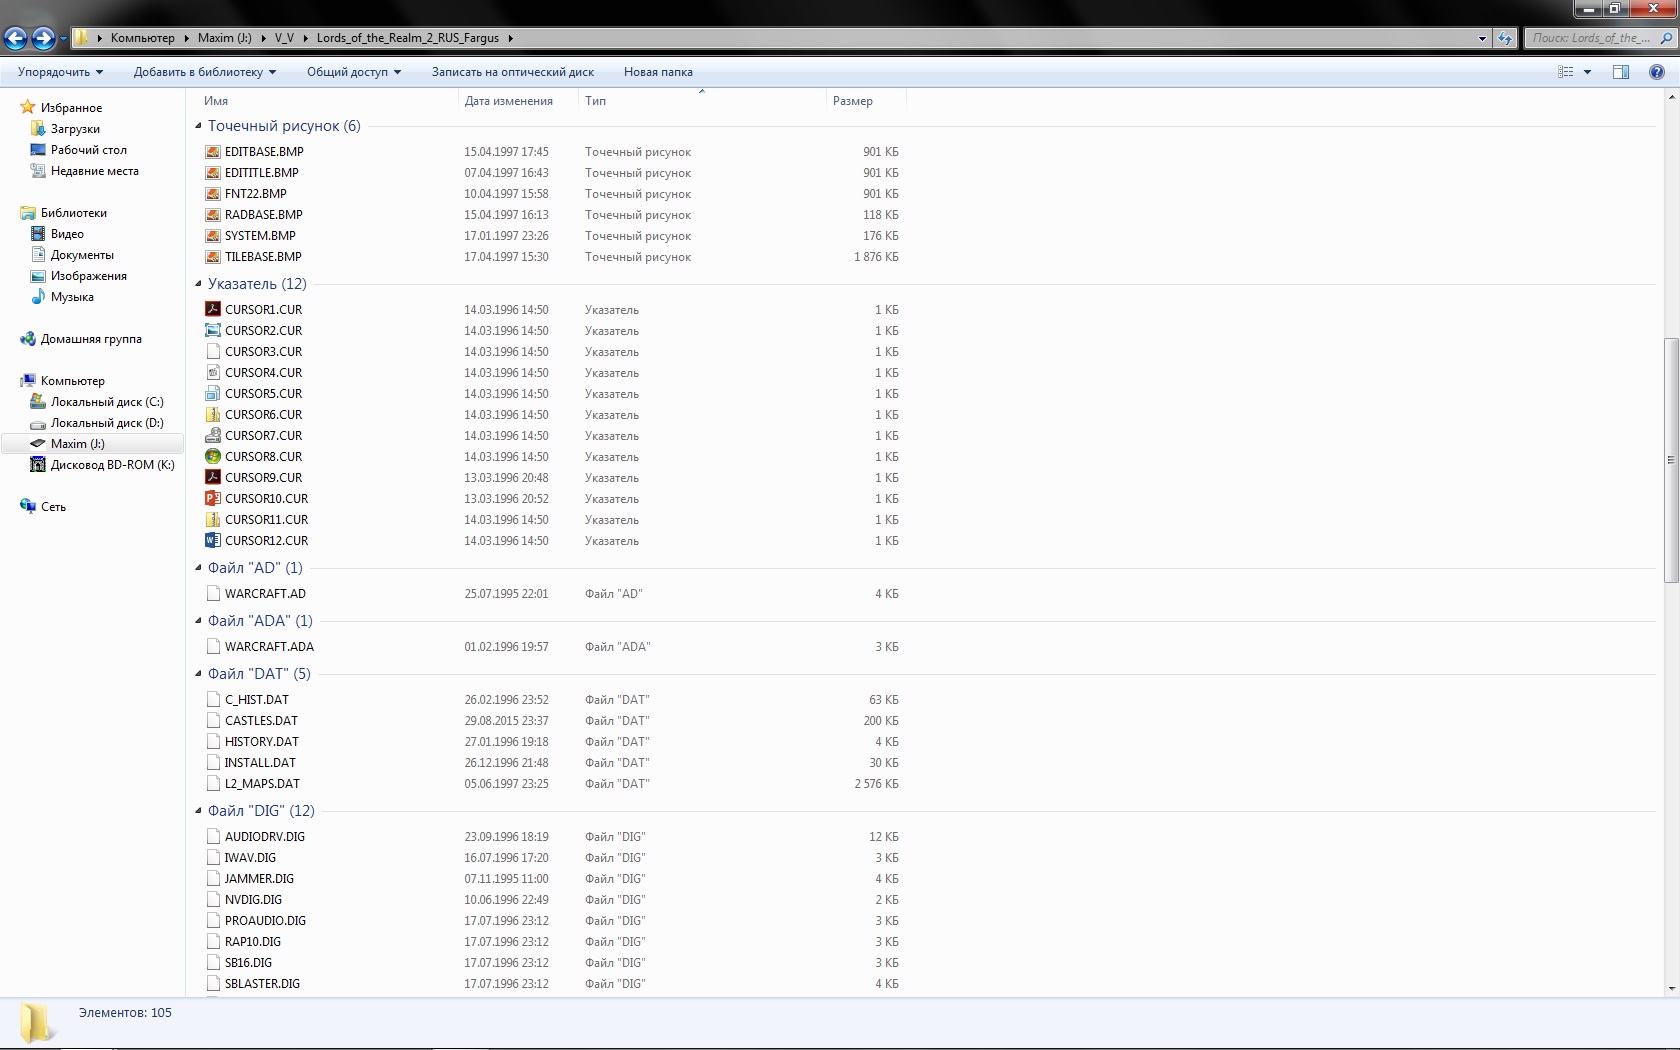This screenshot has width=1680, height=1050.
Task: Click the Back navigation arrow
Action: 15,38
